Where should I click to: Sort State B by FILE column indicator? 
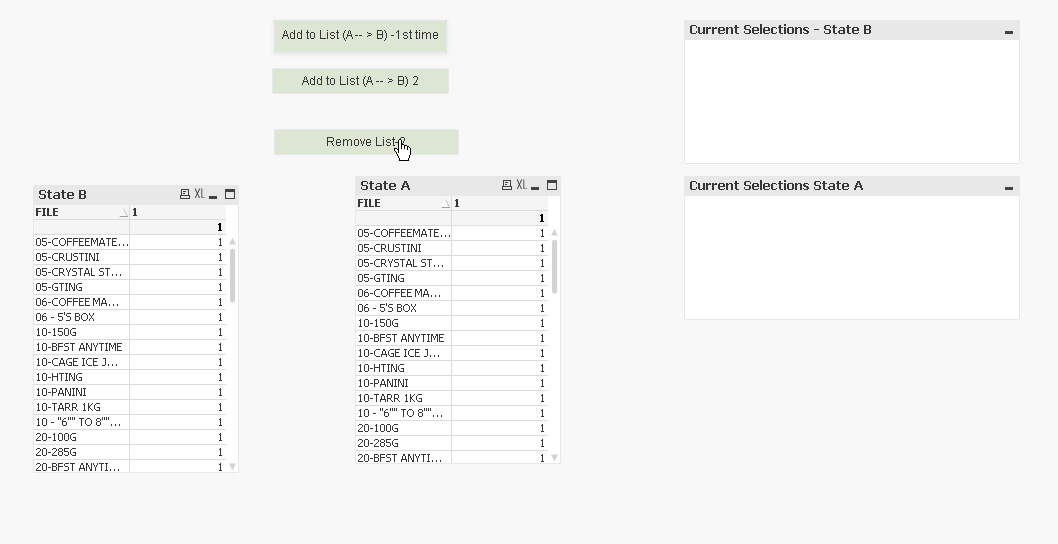124,213
